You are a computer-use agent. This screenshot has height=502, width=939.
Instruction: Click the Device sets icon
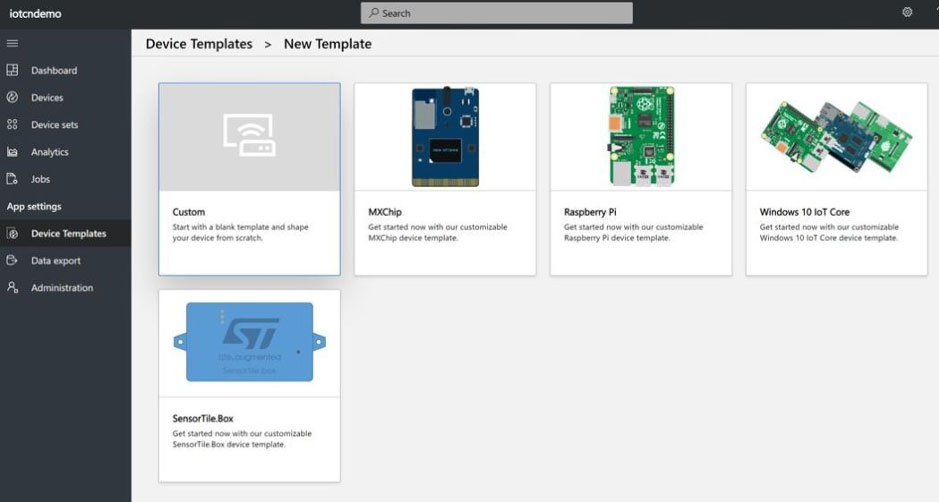[x=12, y=125]
